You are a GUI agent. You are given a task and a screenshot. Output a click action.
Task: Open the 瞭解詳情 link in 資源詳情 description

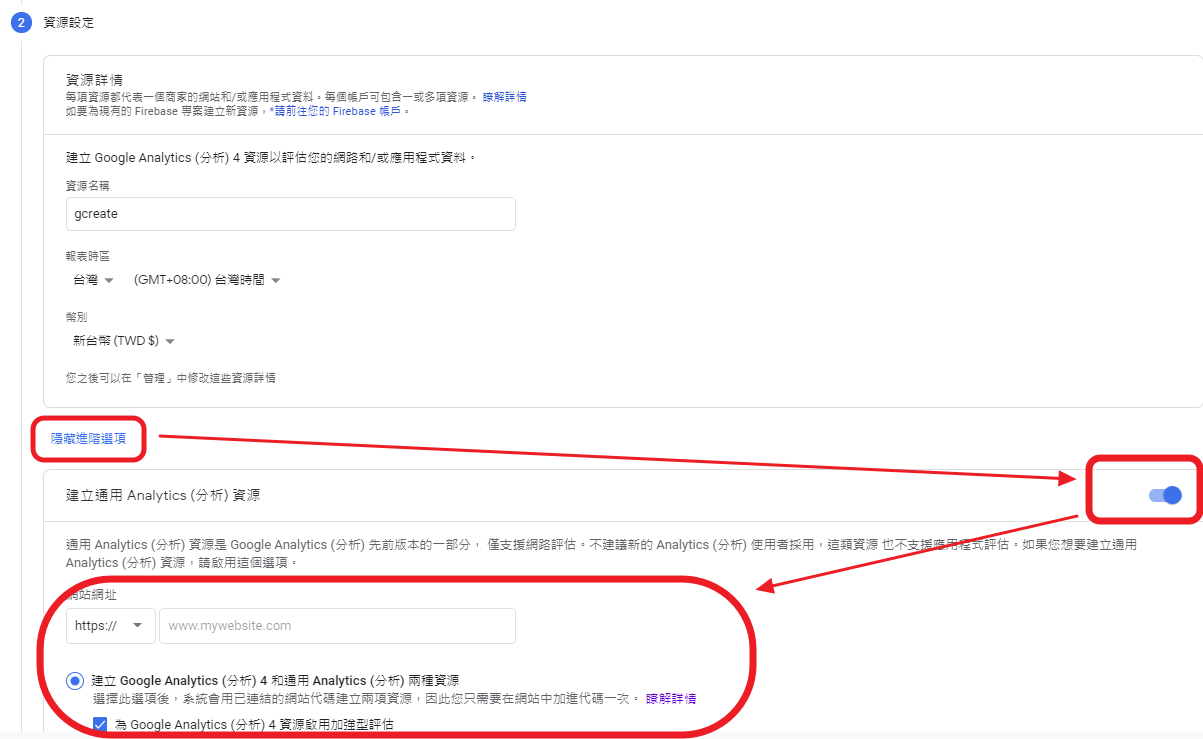(x=505, y=97)
